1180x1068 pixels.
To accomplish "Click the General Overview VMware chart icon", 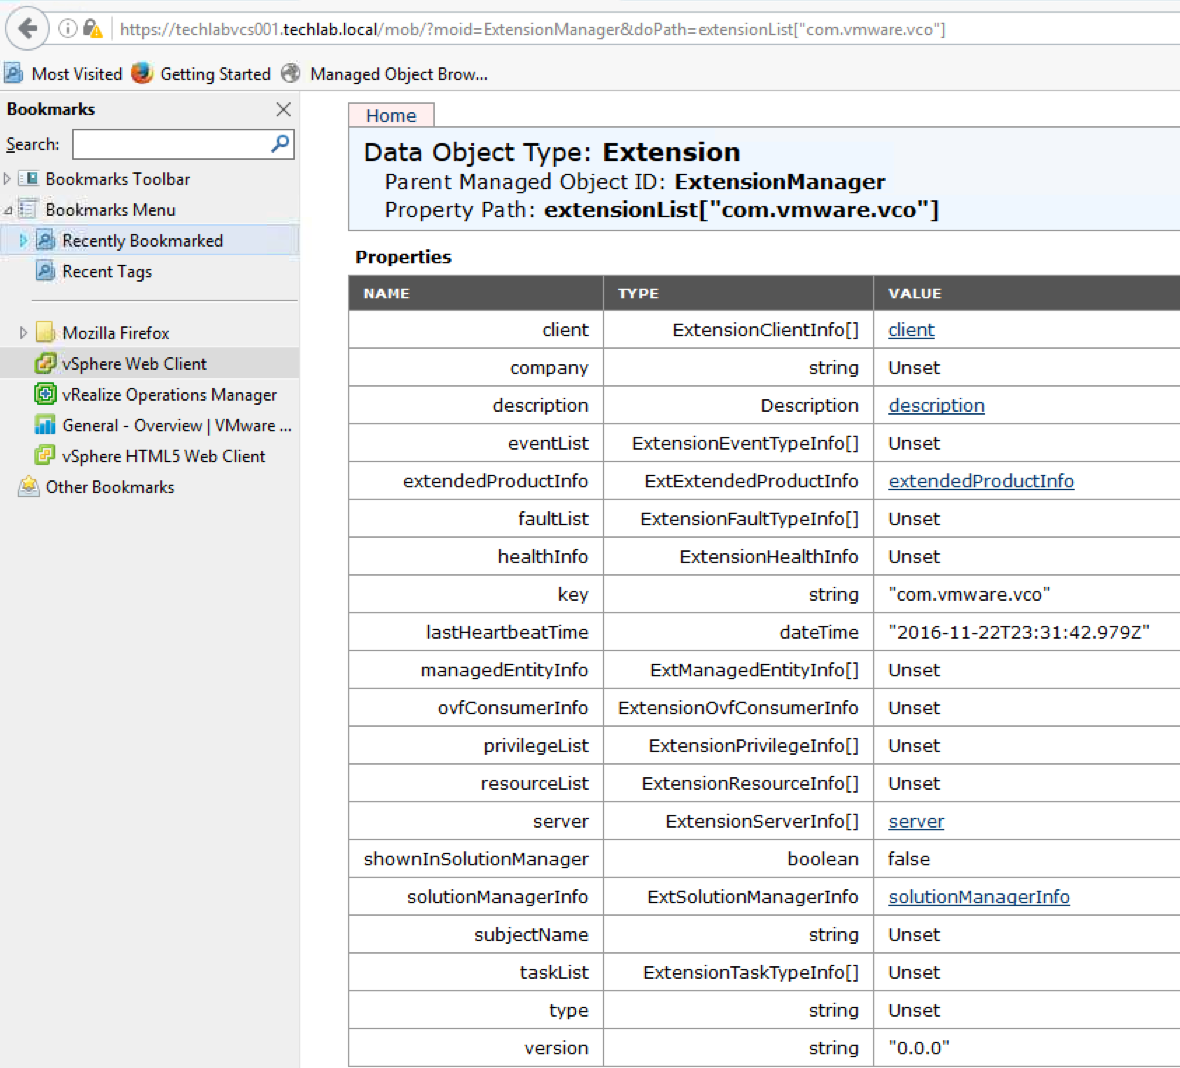I will pyautogui.click(x=45, y=425).
